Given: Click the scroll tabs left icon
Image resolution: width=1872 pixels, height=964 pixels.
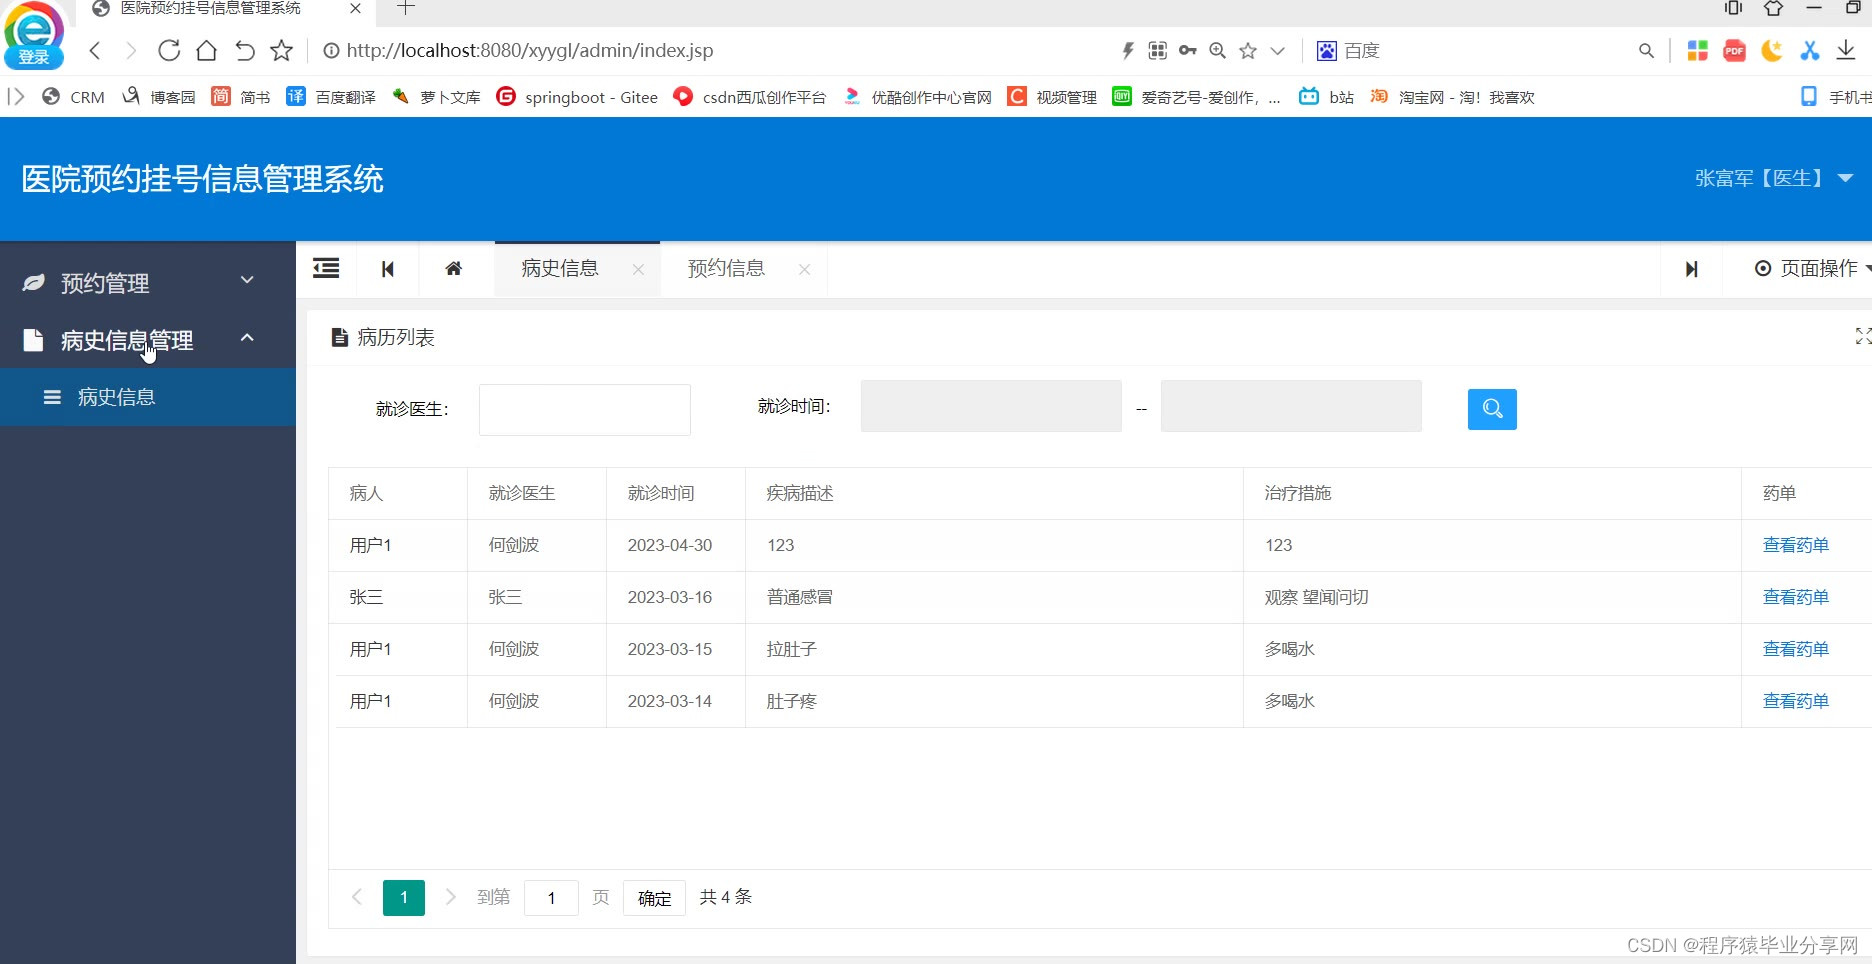Looking at the screenshot, I should point(388,269).
